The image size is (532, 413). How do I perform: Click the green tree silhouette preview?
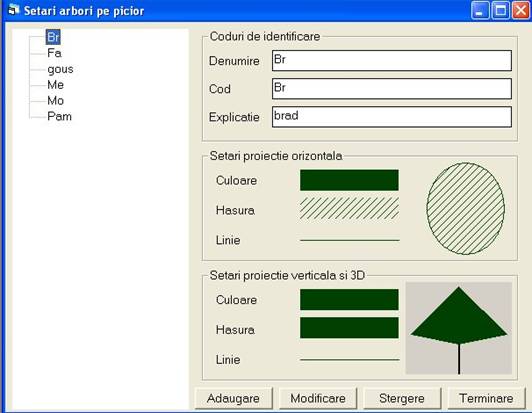point(459,328)
